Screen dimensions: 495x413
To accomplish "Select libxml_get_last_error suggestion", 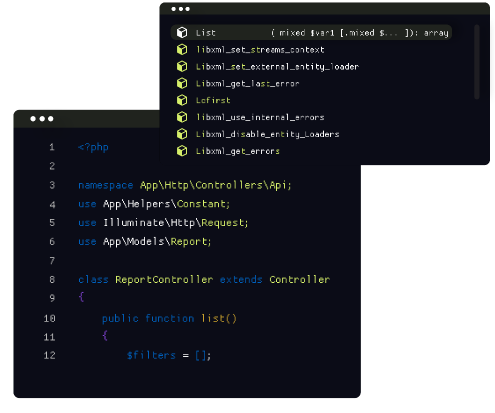I will 247,83.
